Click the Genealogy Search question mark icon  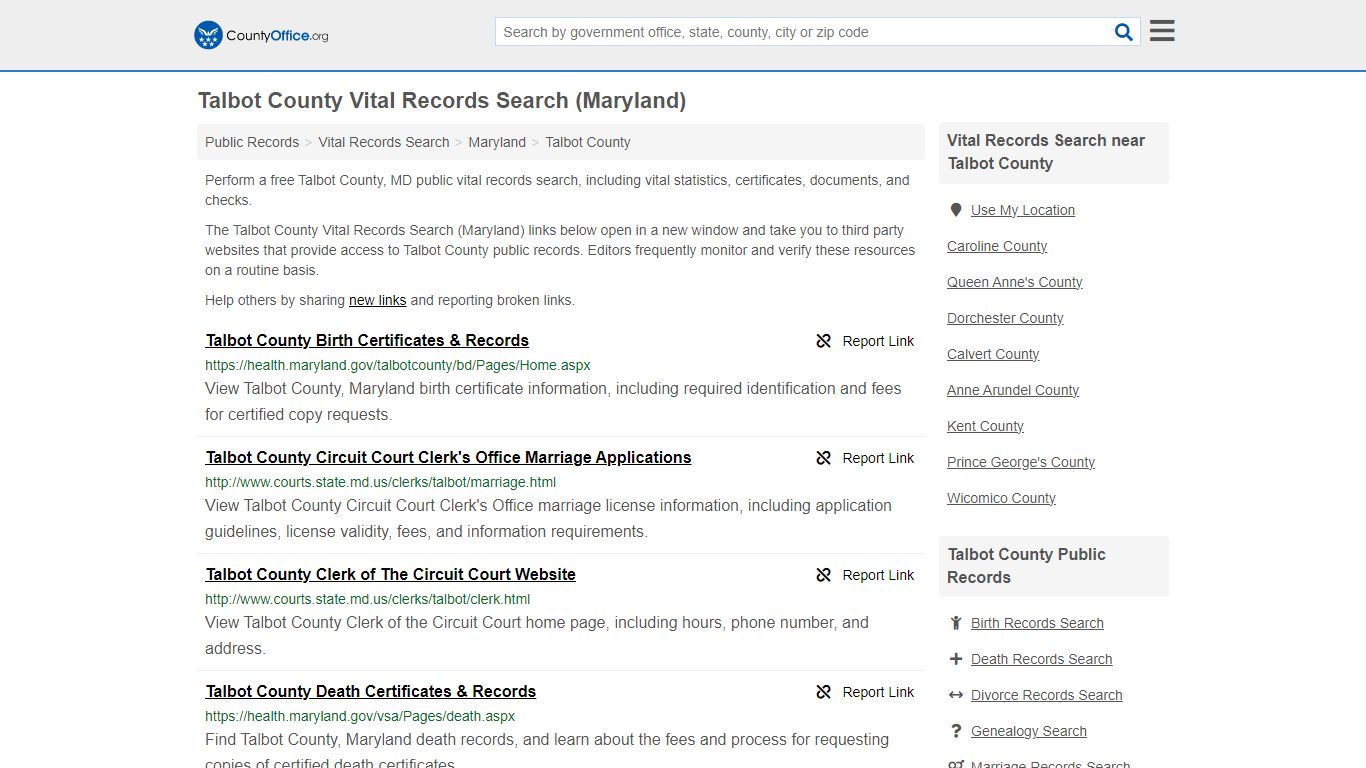[x=956, y=731]
